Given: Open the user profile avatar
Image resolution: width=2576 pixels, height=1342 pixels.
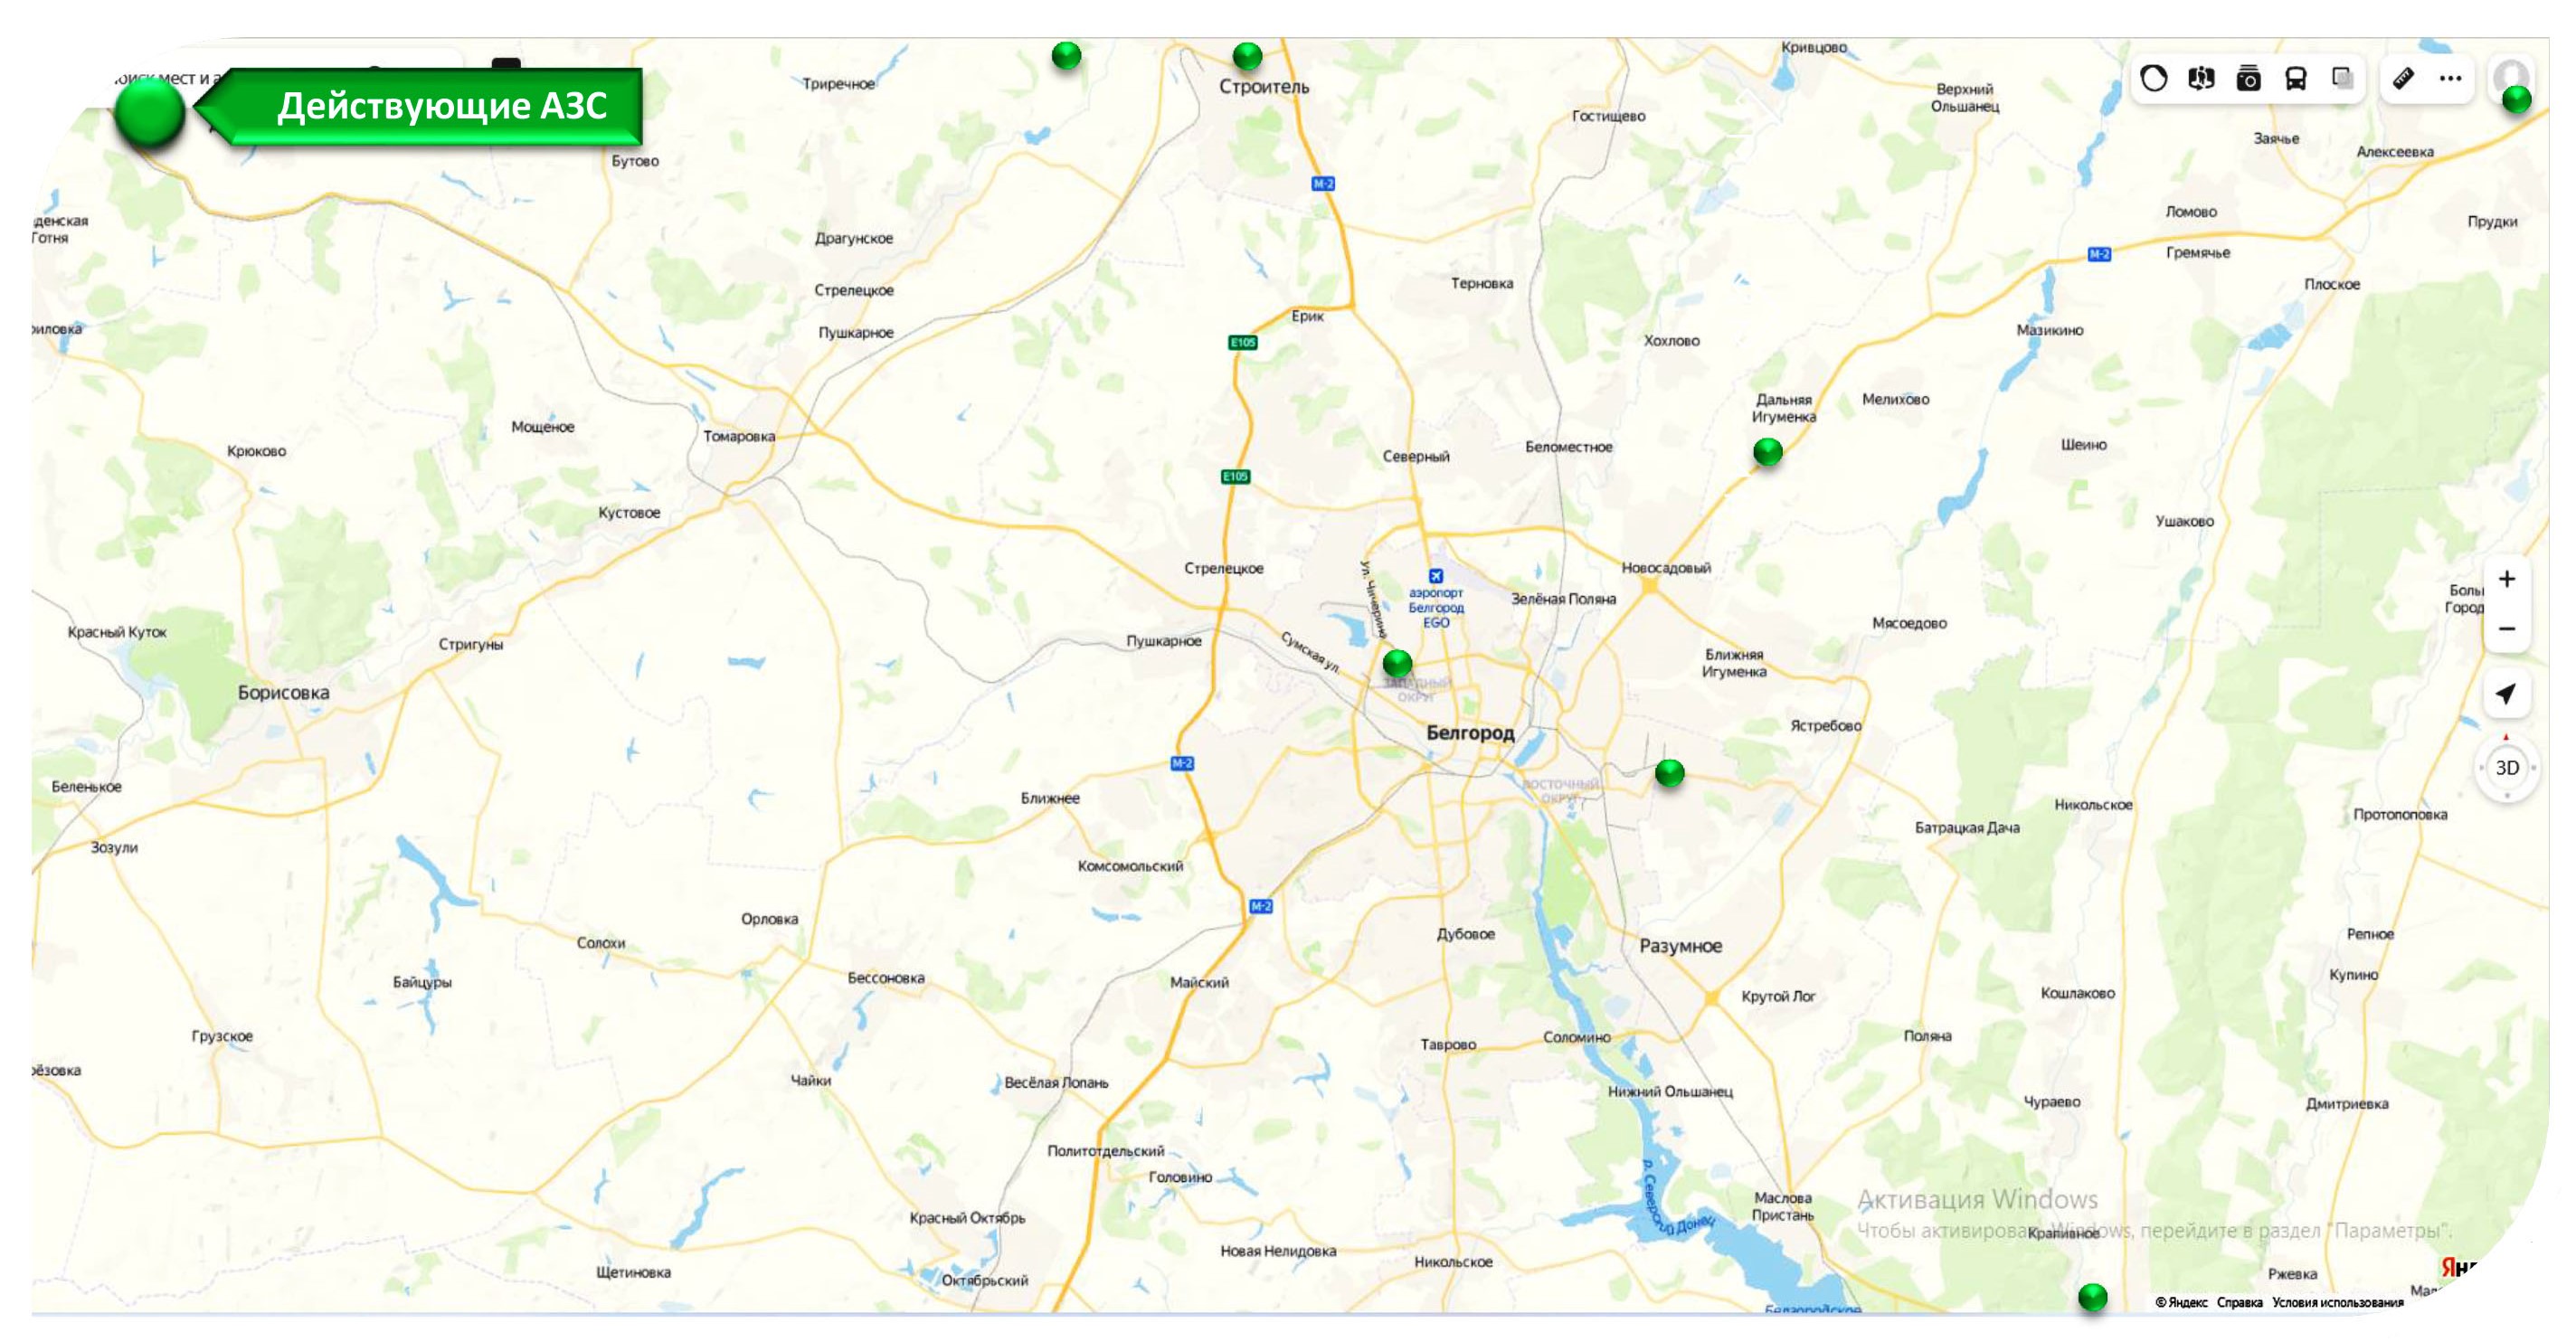Looking at the screenshot, I should 2510,76.
